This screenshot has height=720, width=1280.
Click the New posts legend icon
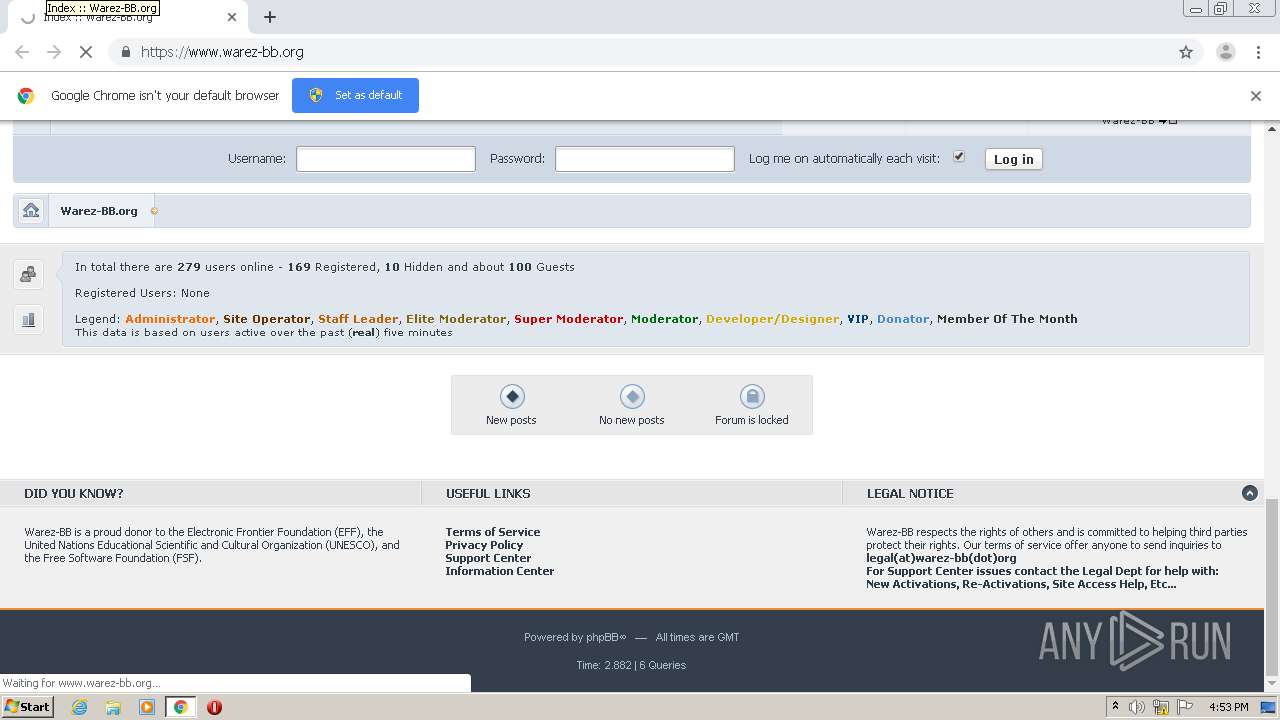point(511,397)
